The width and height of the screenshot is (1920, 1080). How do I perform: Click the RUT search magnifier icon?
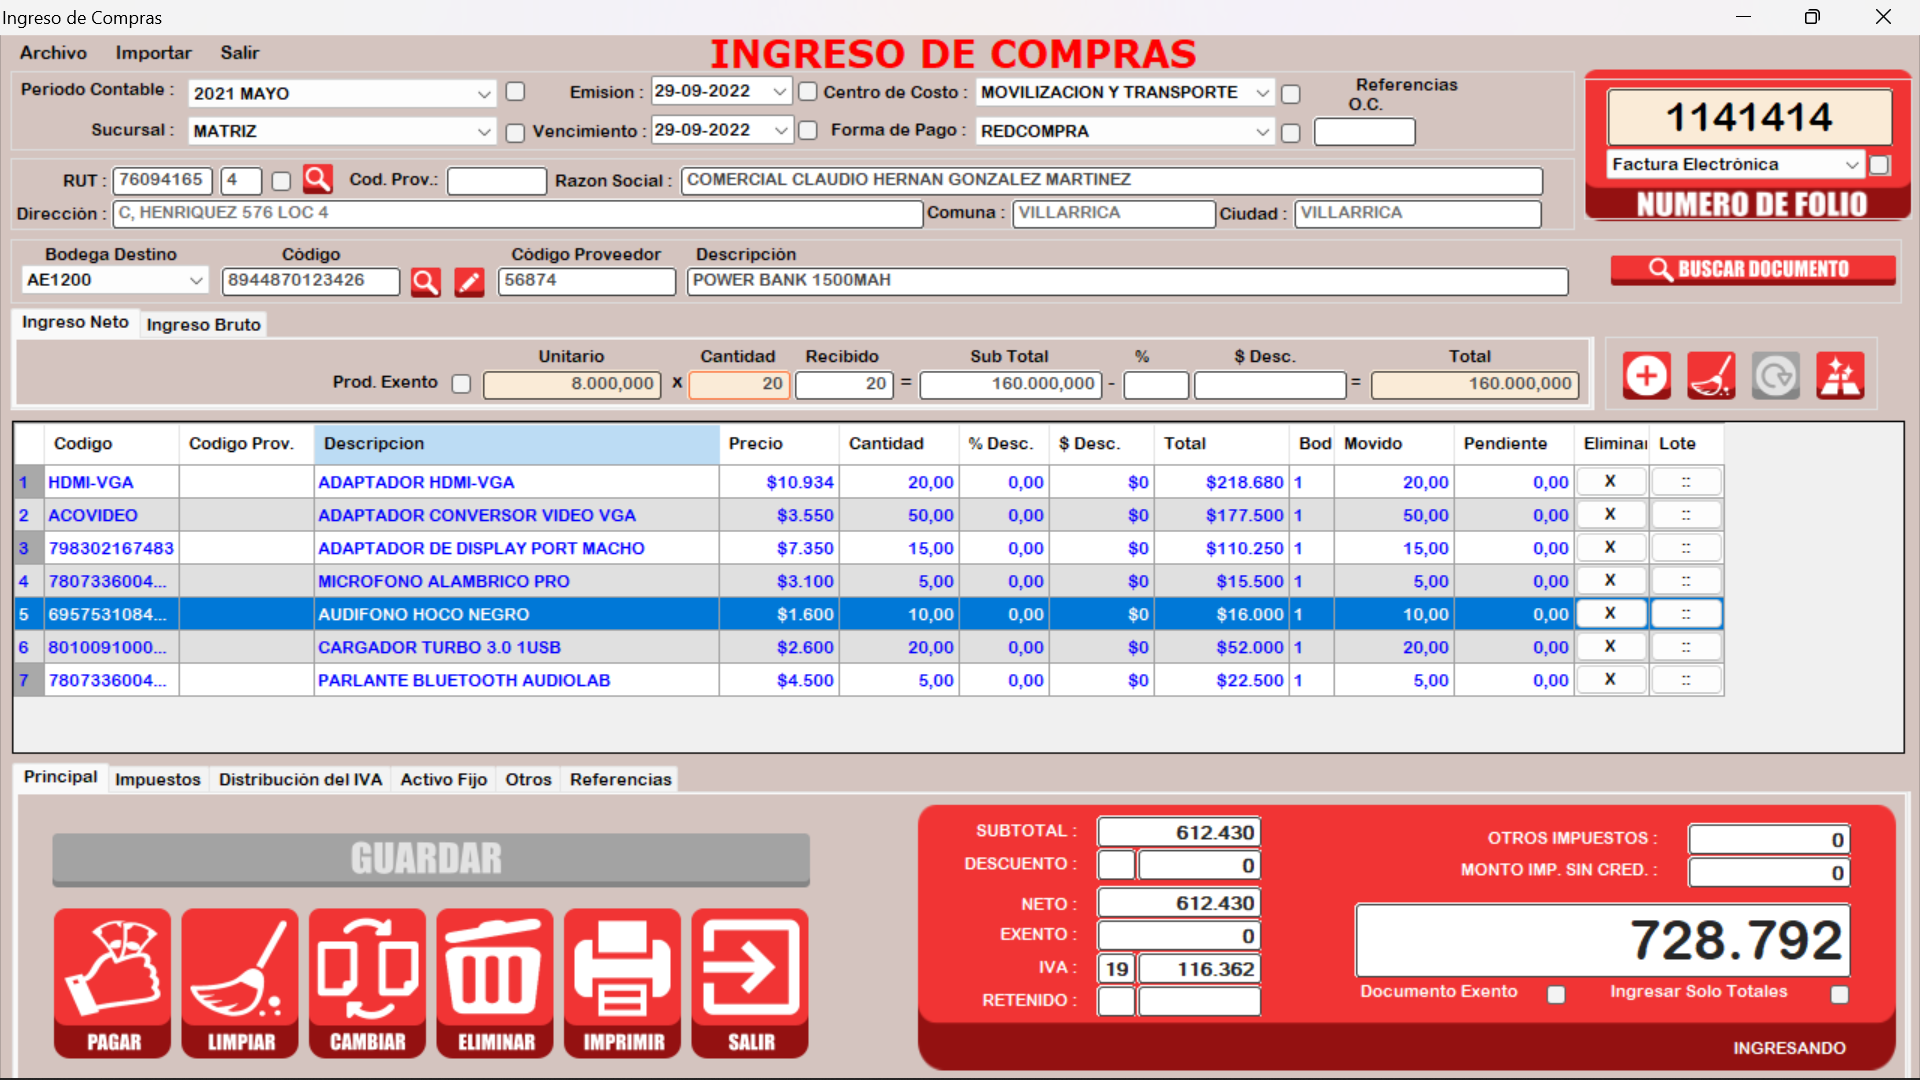click(318, 179)
